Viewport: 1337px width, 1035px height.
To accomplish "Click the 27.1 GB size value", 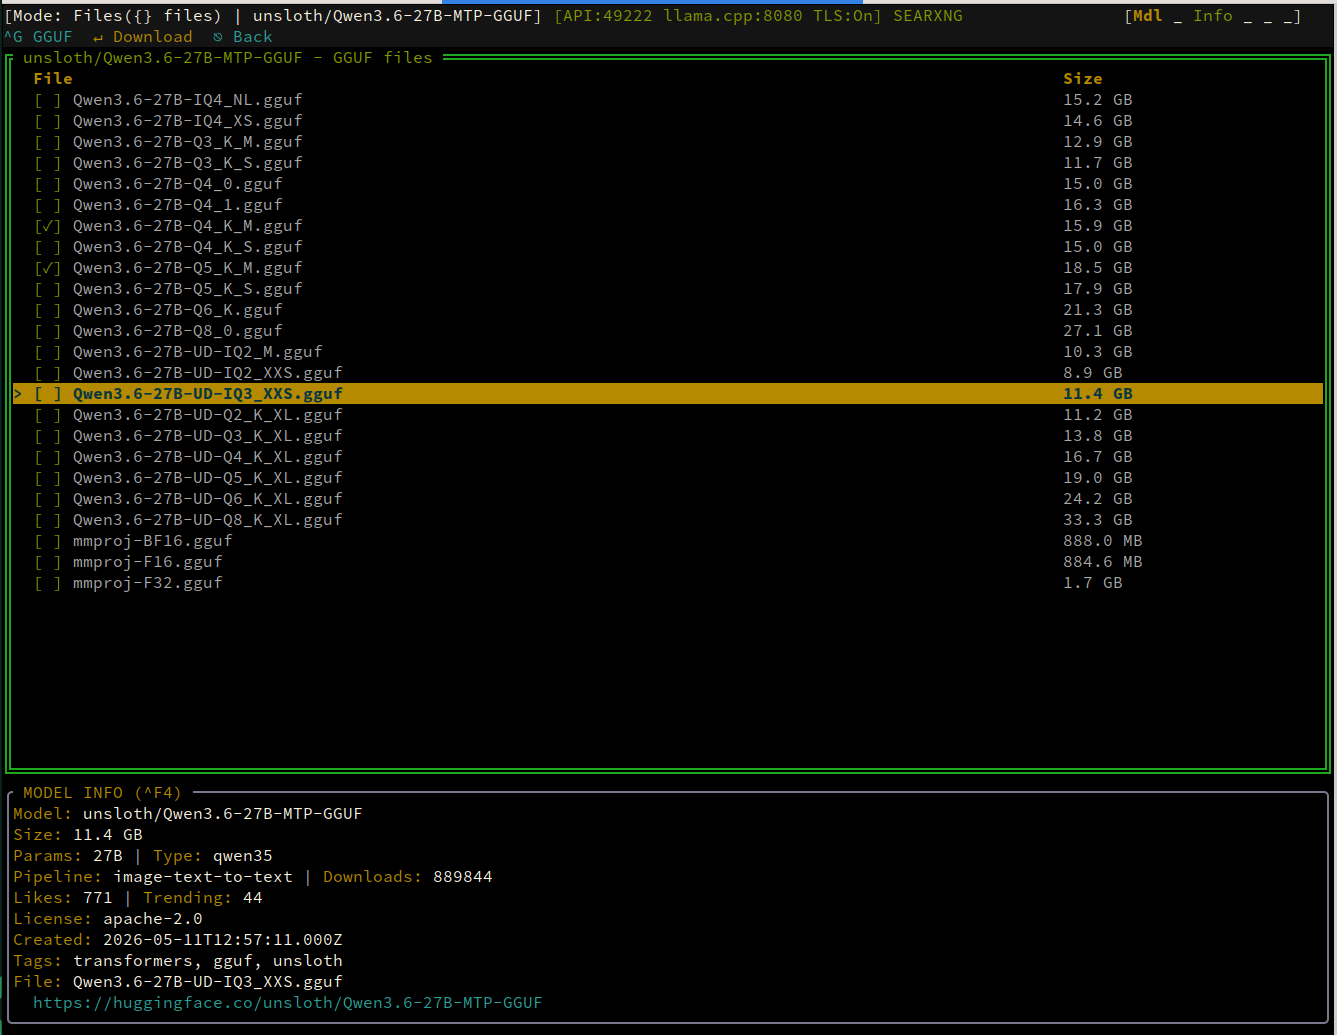I will click(x=1098, y=331).
